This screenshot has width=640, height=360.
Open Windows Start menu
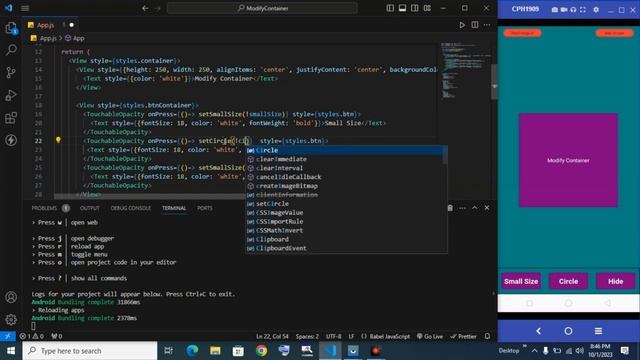coord(11,351)
